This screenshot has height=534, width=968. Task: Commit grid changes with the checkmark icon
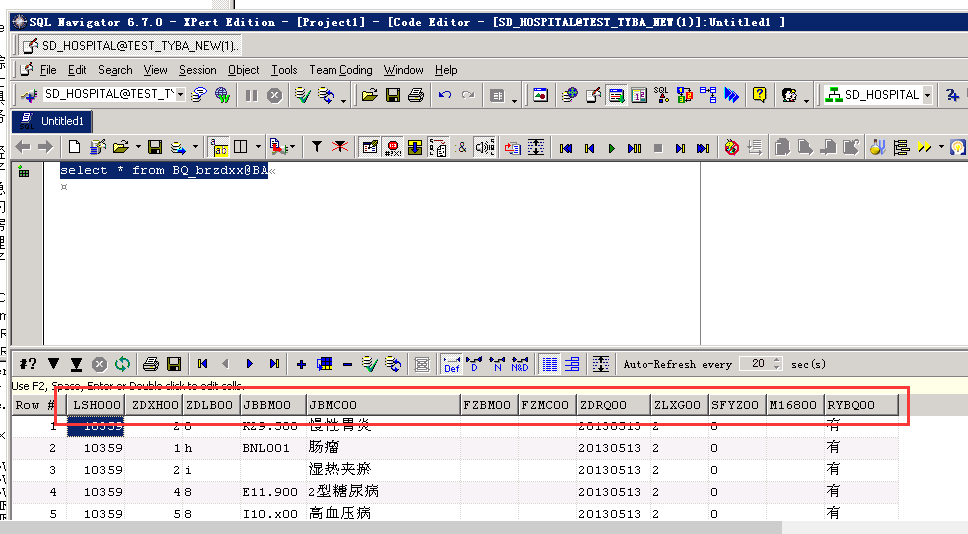tap(369, 364)
